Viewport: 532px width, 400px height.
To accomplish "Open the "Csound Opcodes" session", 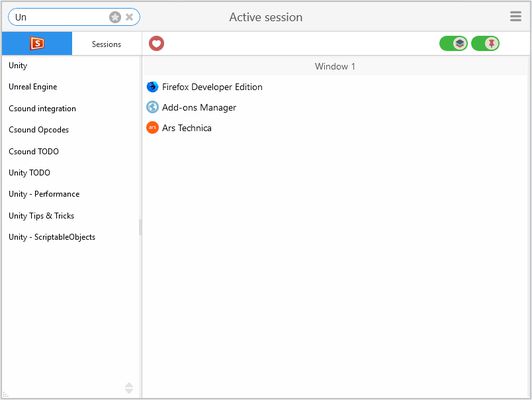I will coord(71,130).
